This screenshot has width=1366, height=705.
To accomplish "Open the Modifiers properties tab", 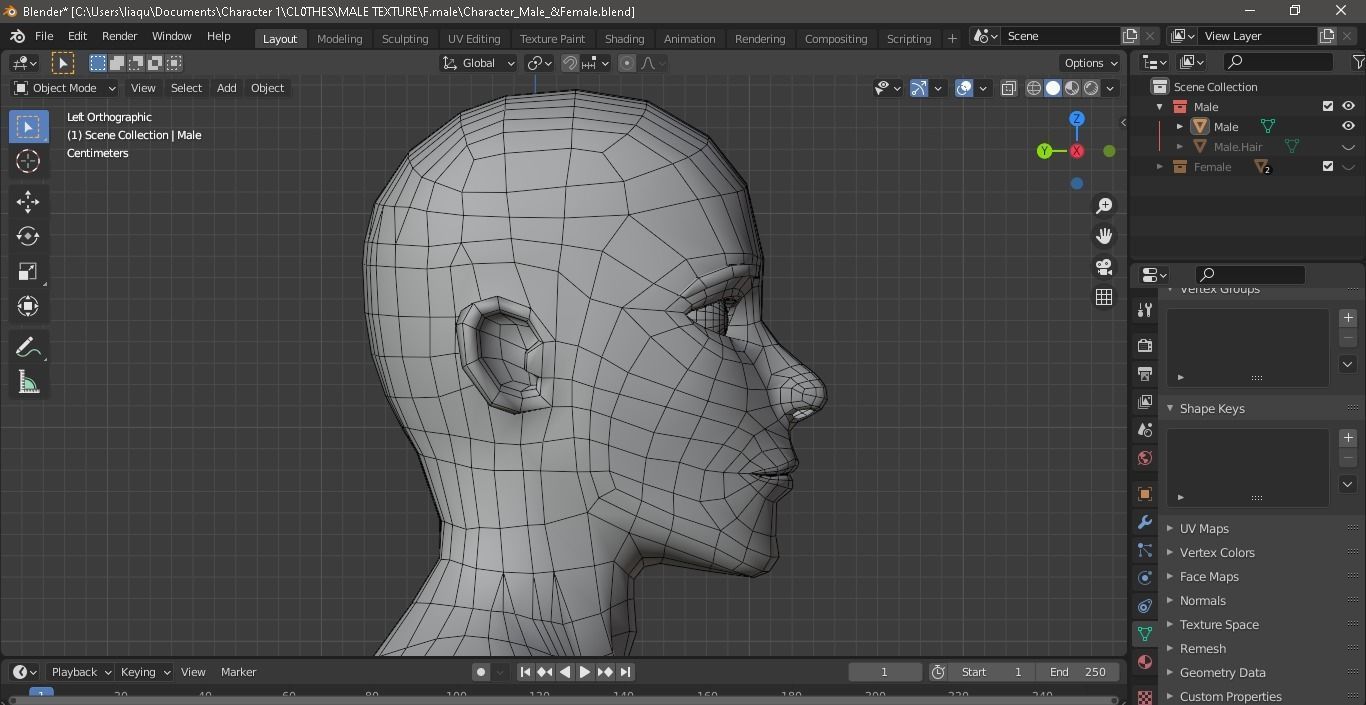I will 1145,522.
